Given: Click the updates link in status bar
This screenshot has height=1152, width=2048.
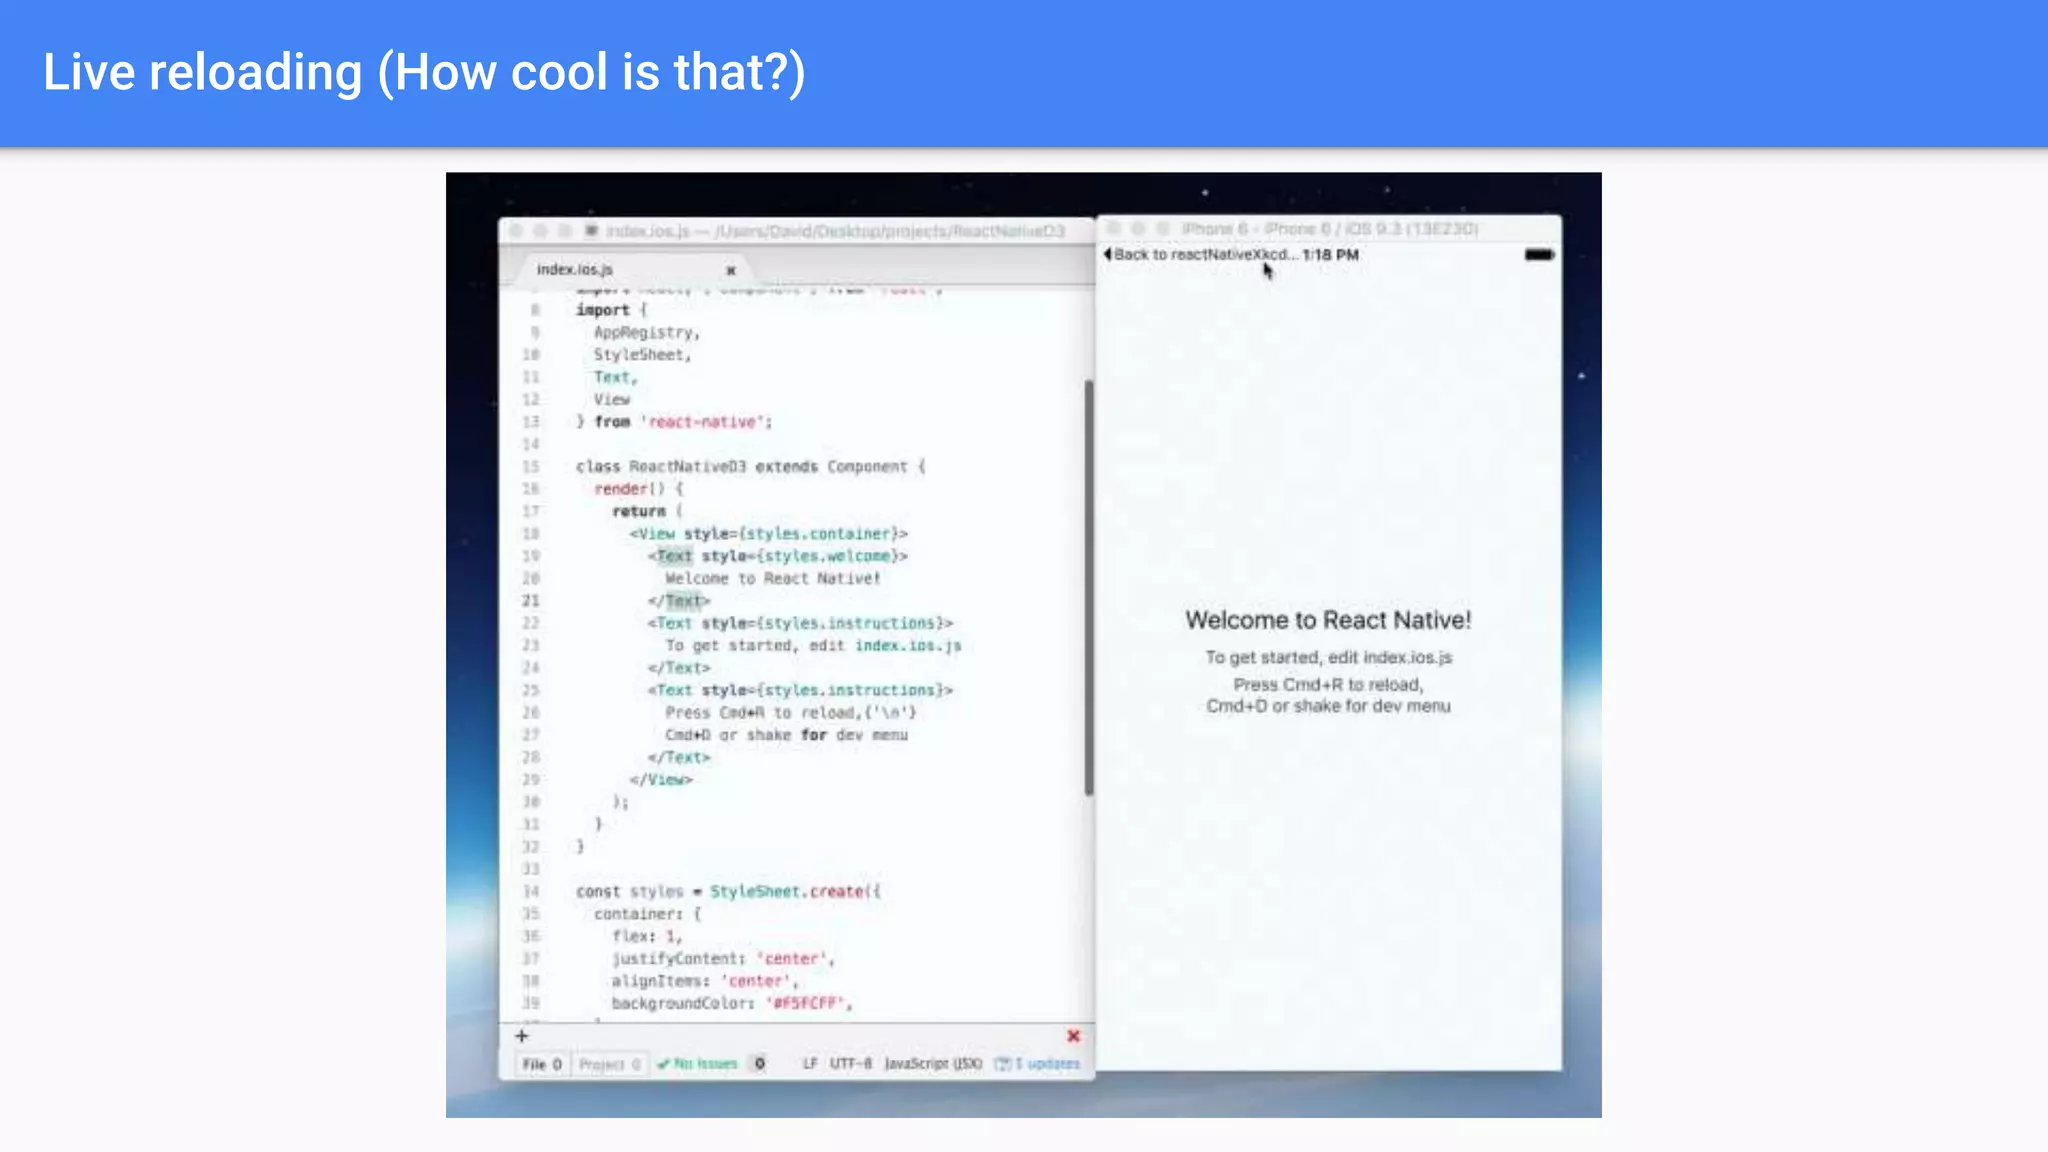Looking at the screenshot, I should pyautogui.click(x=1048, y=1064).
